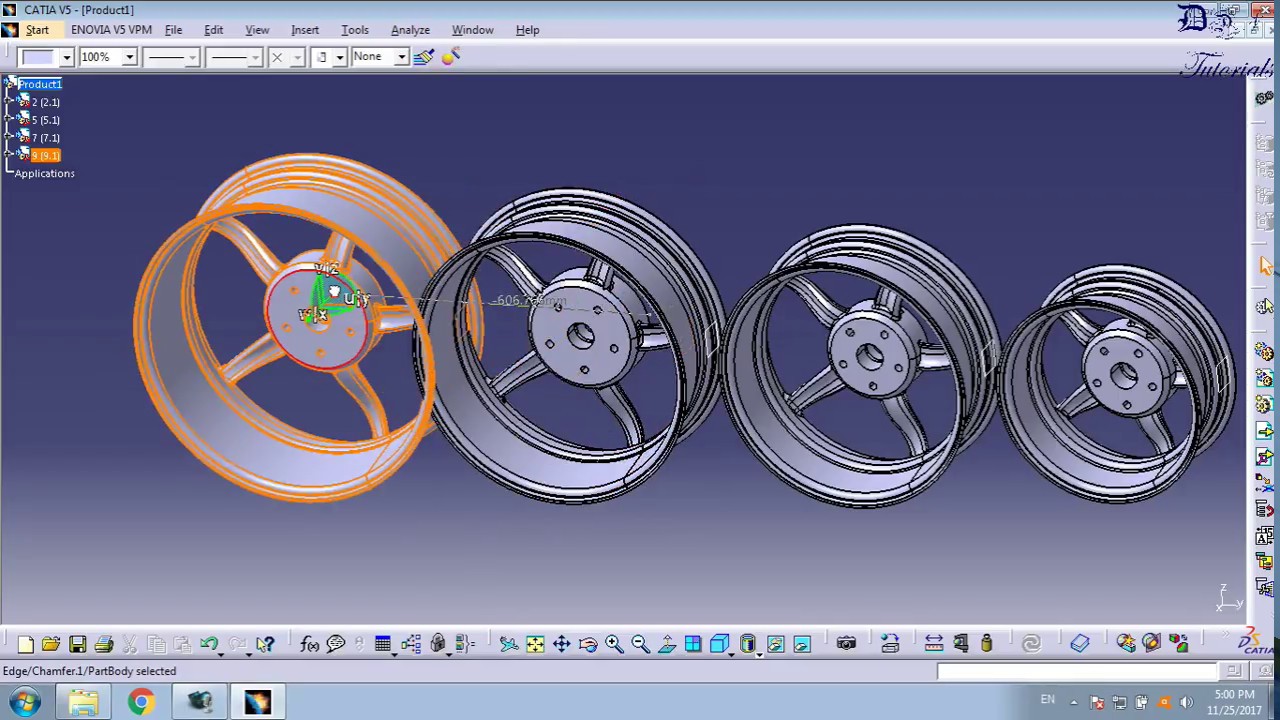Click the isometric view cube icon
The width and height of the screenshot is (1280, 720).
pos(719,644)
